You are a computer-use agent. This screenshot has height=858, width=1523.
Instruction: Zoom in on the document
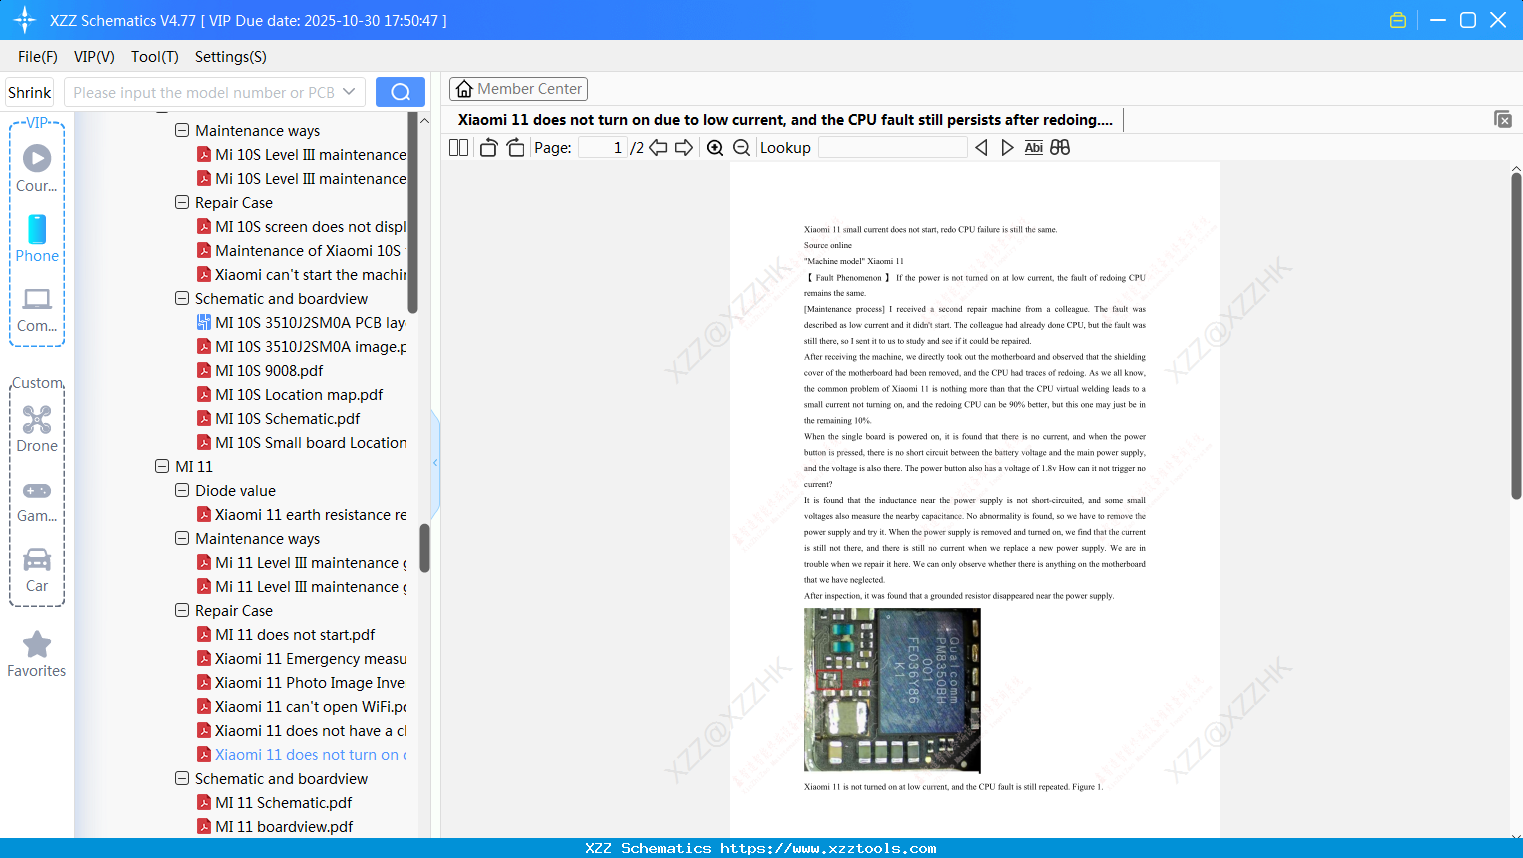[x=715, y=148]
